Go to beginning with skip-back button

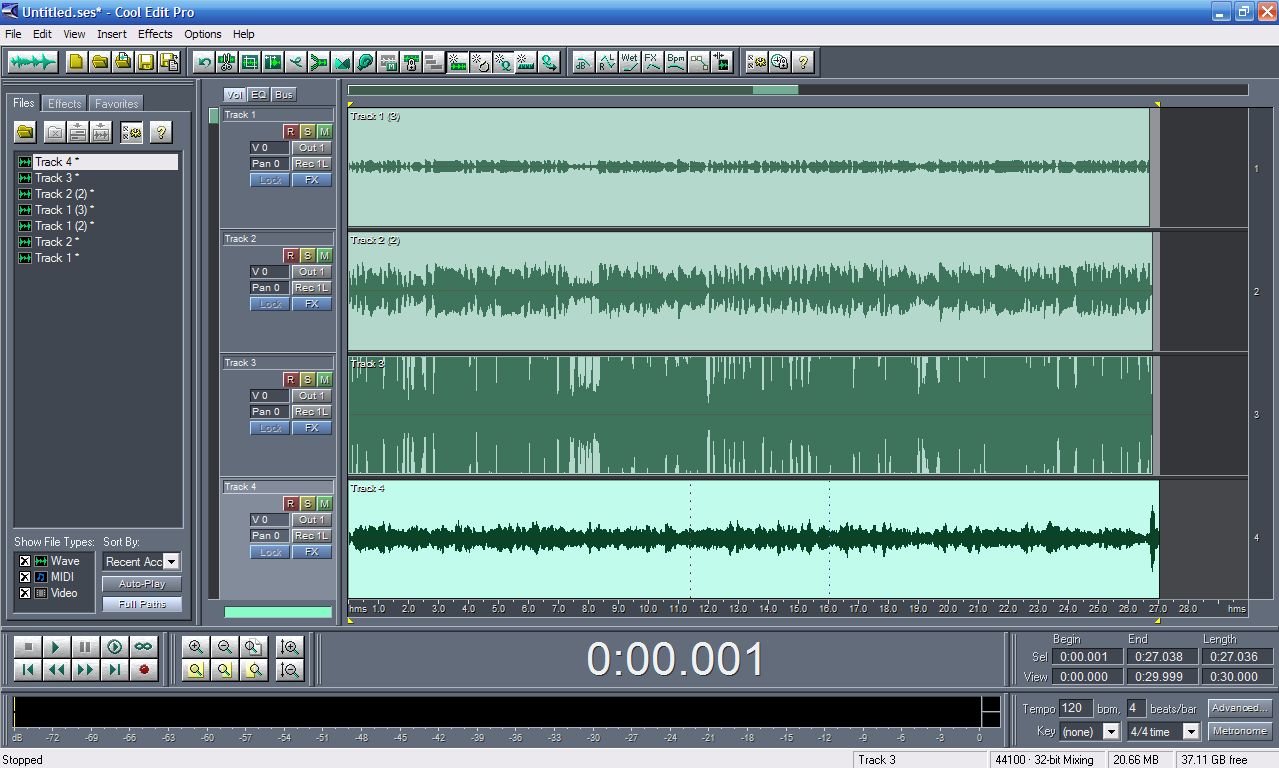point(28,670)
